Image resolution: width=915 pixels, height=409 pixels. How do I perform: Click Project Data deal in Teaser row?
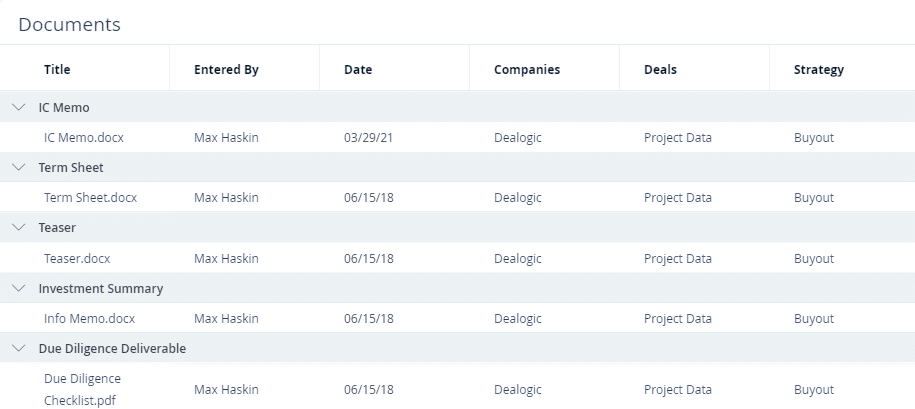(677, 258)
